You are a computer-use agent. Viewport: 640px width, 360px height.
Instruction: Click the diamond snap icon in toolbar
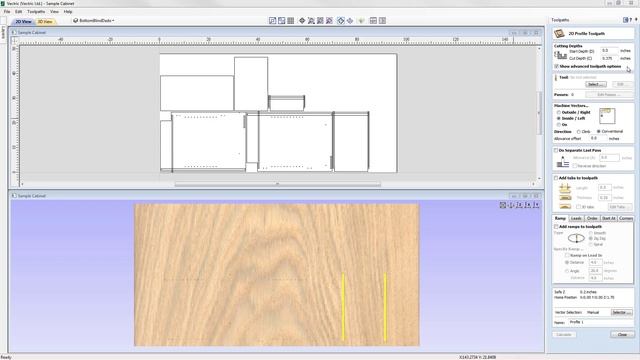302,20
